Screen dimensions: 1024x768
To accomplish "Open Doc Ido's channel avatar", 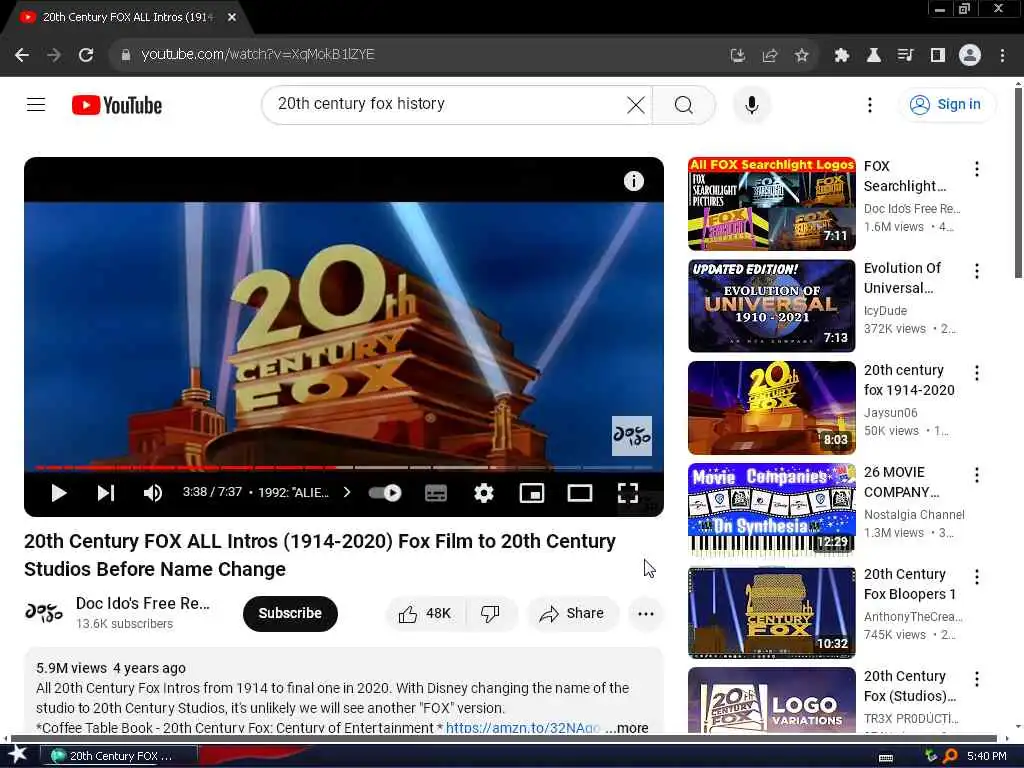I will 44,613.
